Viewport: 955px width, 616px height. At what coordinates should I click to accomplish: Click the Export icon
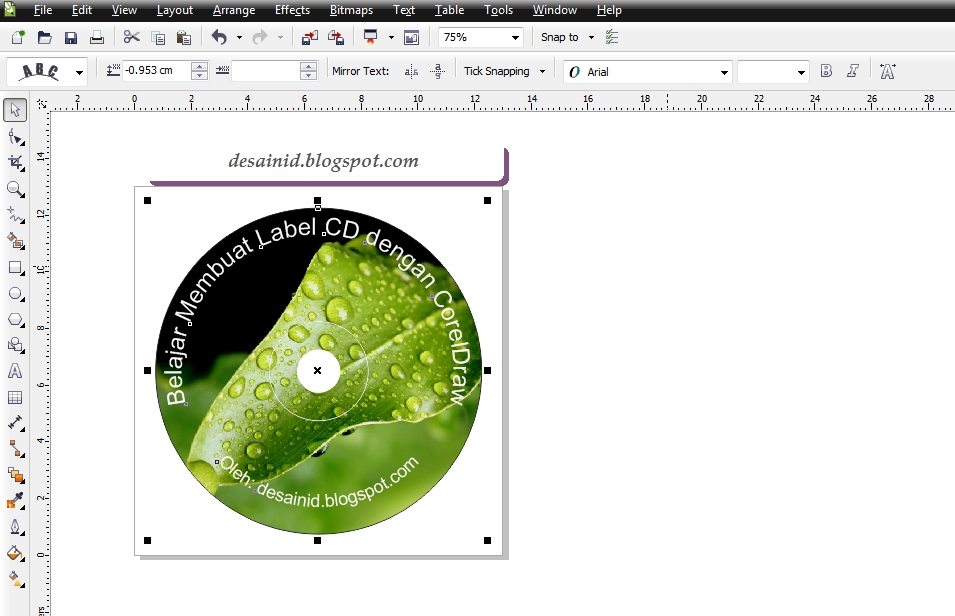pyautogui.click(x=336, y=38)
